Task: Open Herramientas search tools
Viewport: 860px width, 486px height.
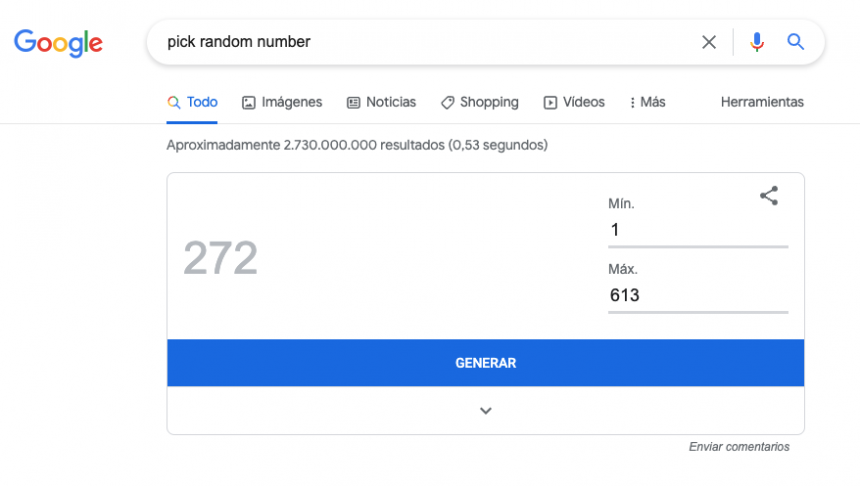Action: click(x=762, y=102)
